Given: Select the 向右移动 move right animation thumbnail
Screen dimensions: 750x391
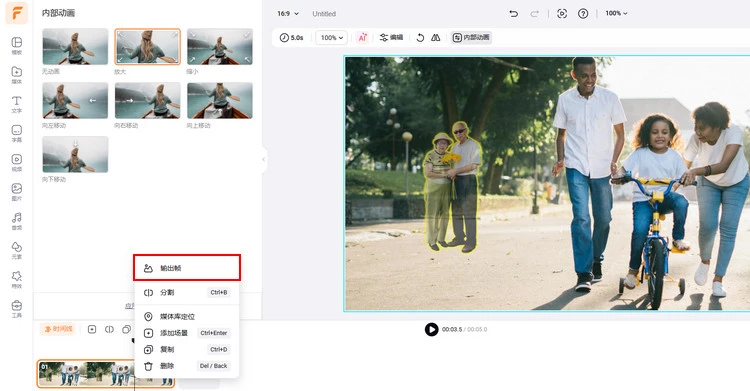Looking at the screenshot, I should pos(147,101).
